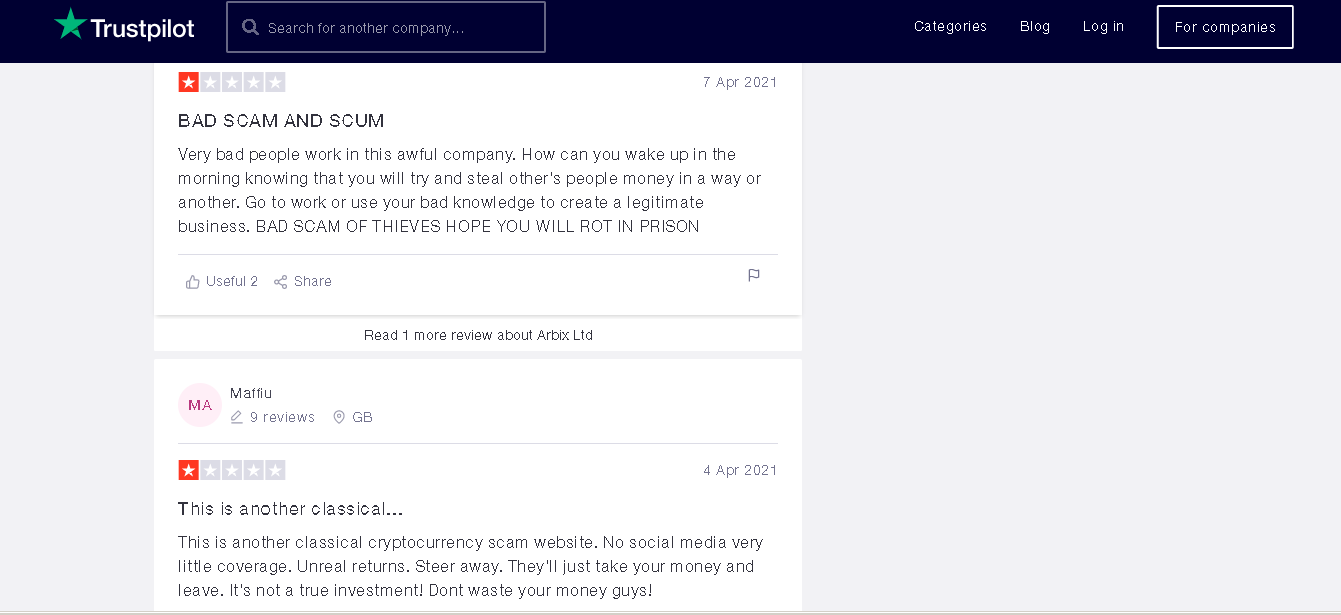Open the Categories menu item
This screenshot has height=615, width=1341.
click(950, 27)
